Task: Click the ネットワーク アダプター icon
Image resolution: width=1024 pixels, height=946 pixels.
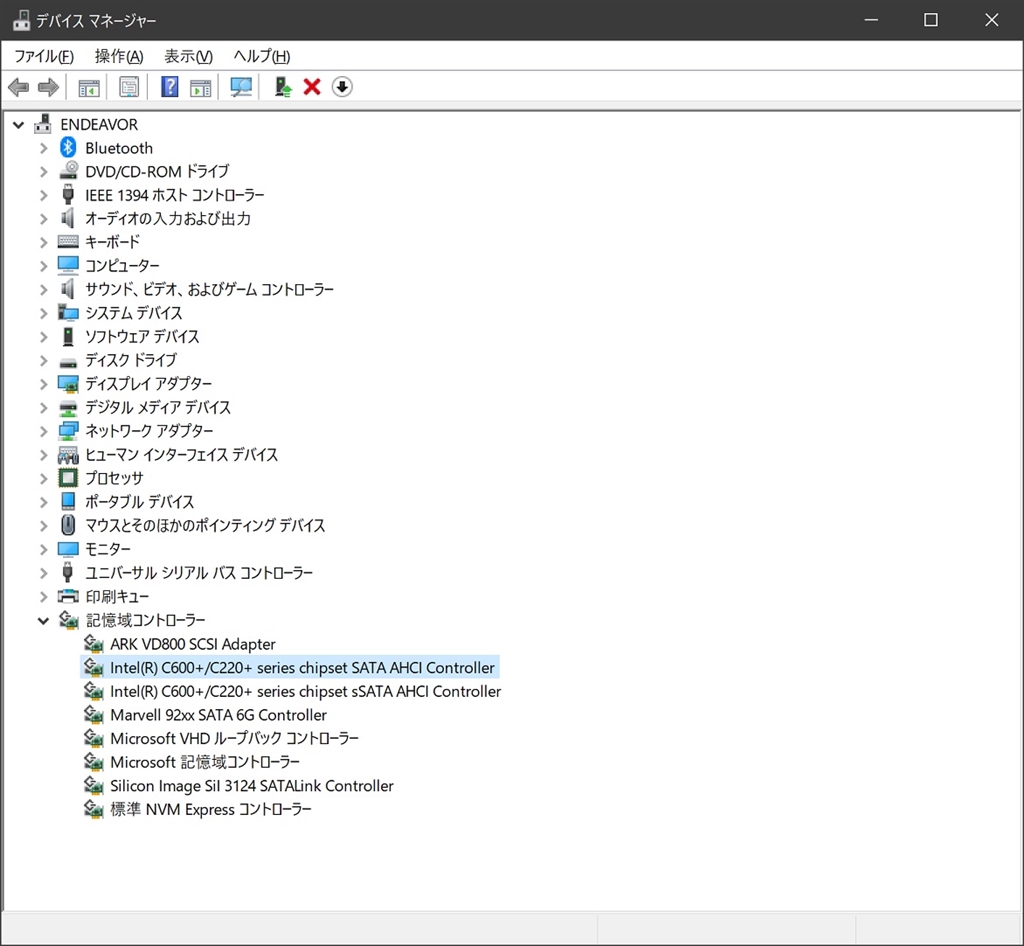Action: (x=68, y=430)
